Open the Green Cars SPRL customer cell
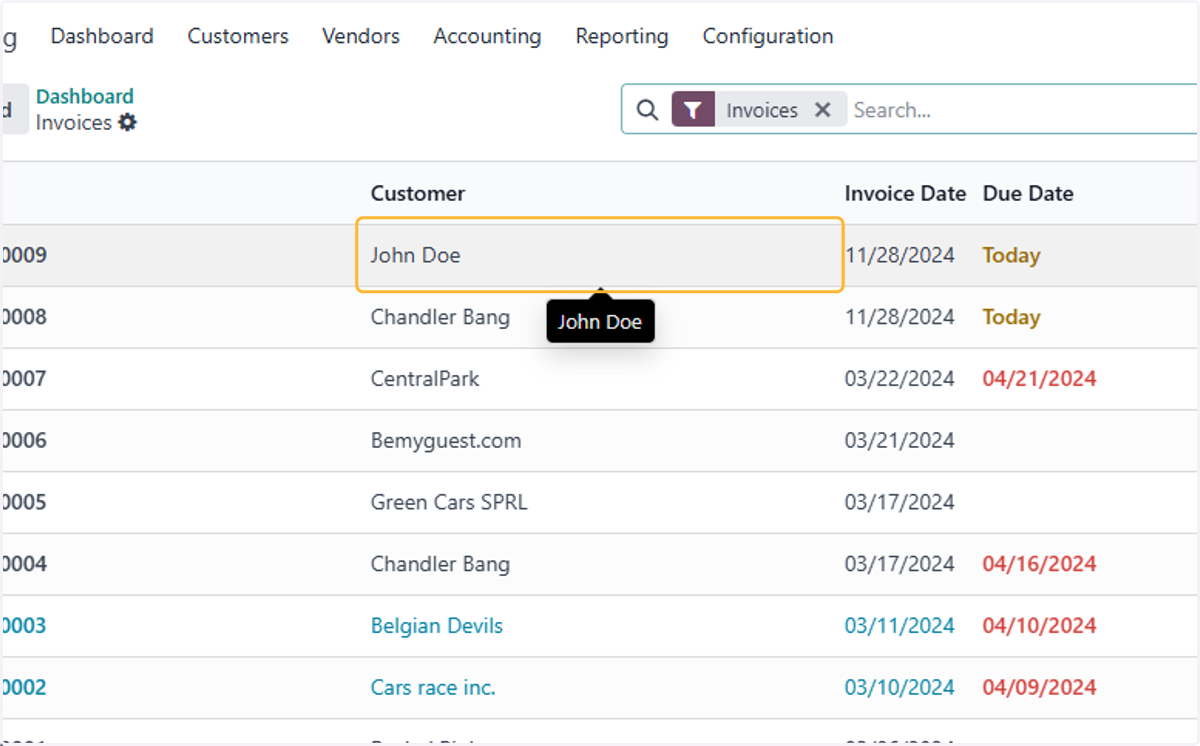This screenshot has height=746, width=1200. 449,502
